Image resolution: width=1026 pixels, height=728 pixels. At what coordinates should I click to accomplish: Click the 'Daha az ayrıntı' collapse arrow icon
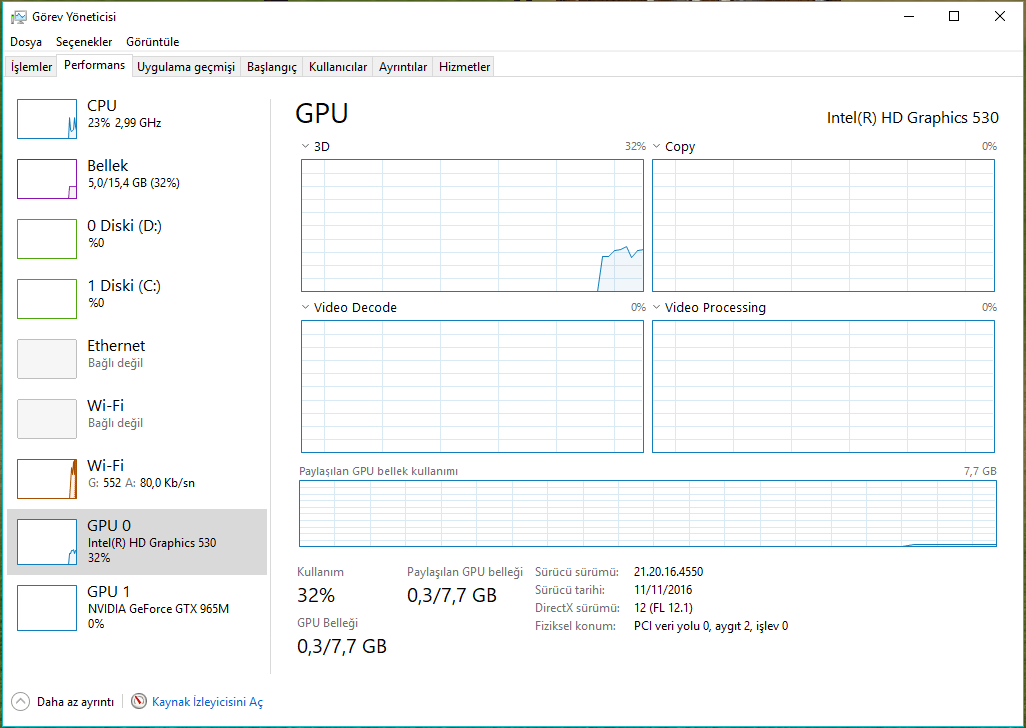(x=20, y=702)
